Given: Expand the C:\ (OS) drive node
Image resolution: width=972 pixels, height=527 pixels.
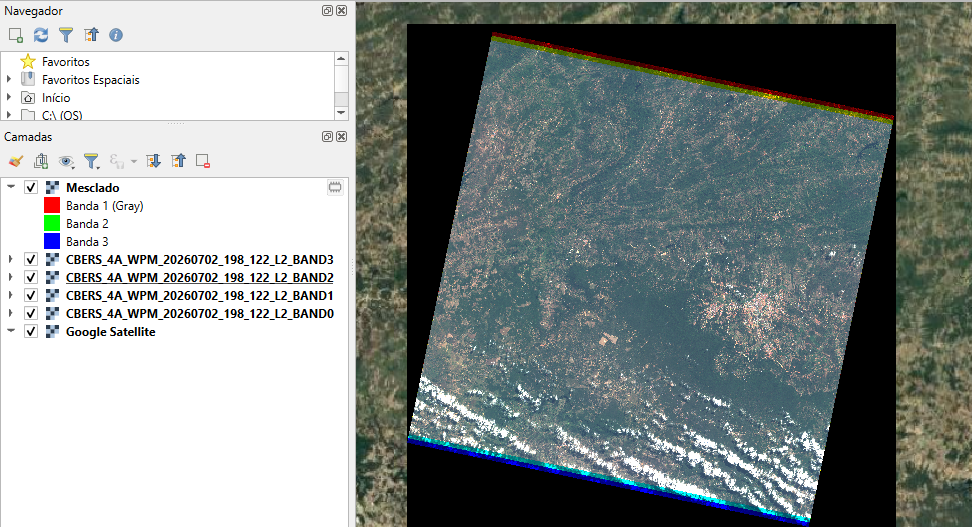Looking at the screenshot, I should point(9,115).
